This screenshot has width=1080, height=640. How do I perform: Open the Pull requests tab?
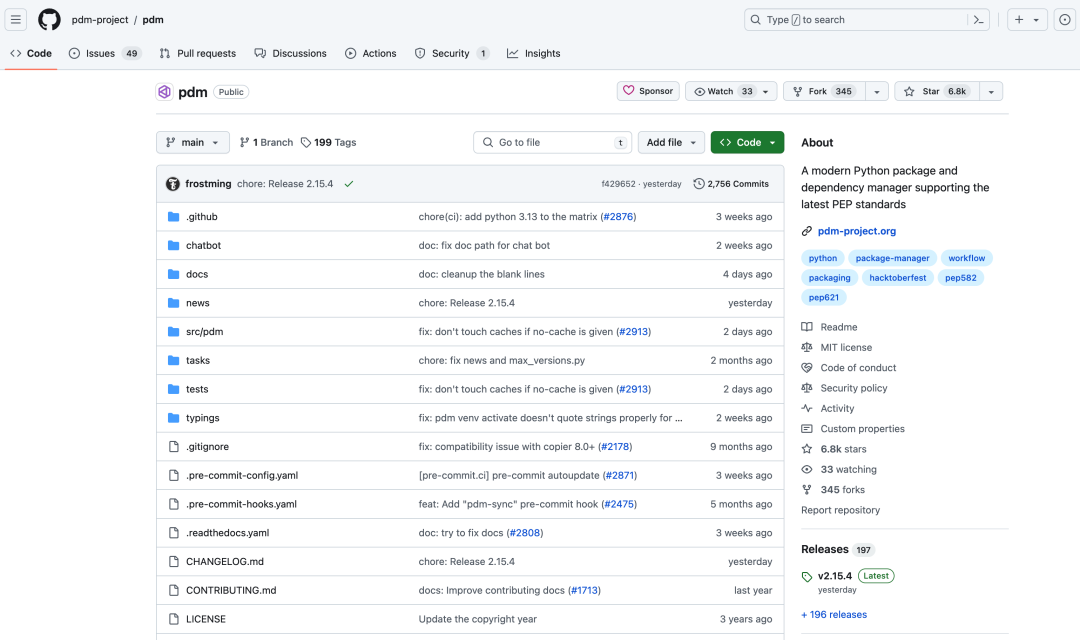tap(198, 54)
